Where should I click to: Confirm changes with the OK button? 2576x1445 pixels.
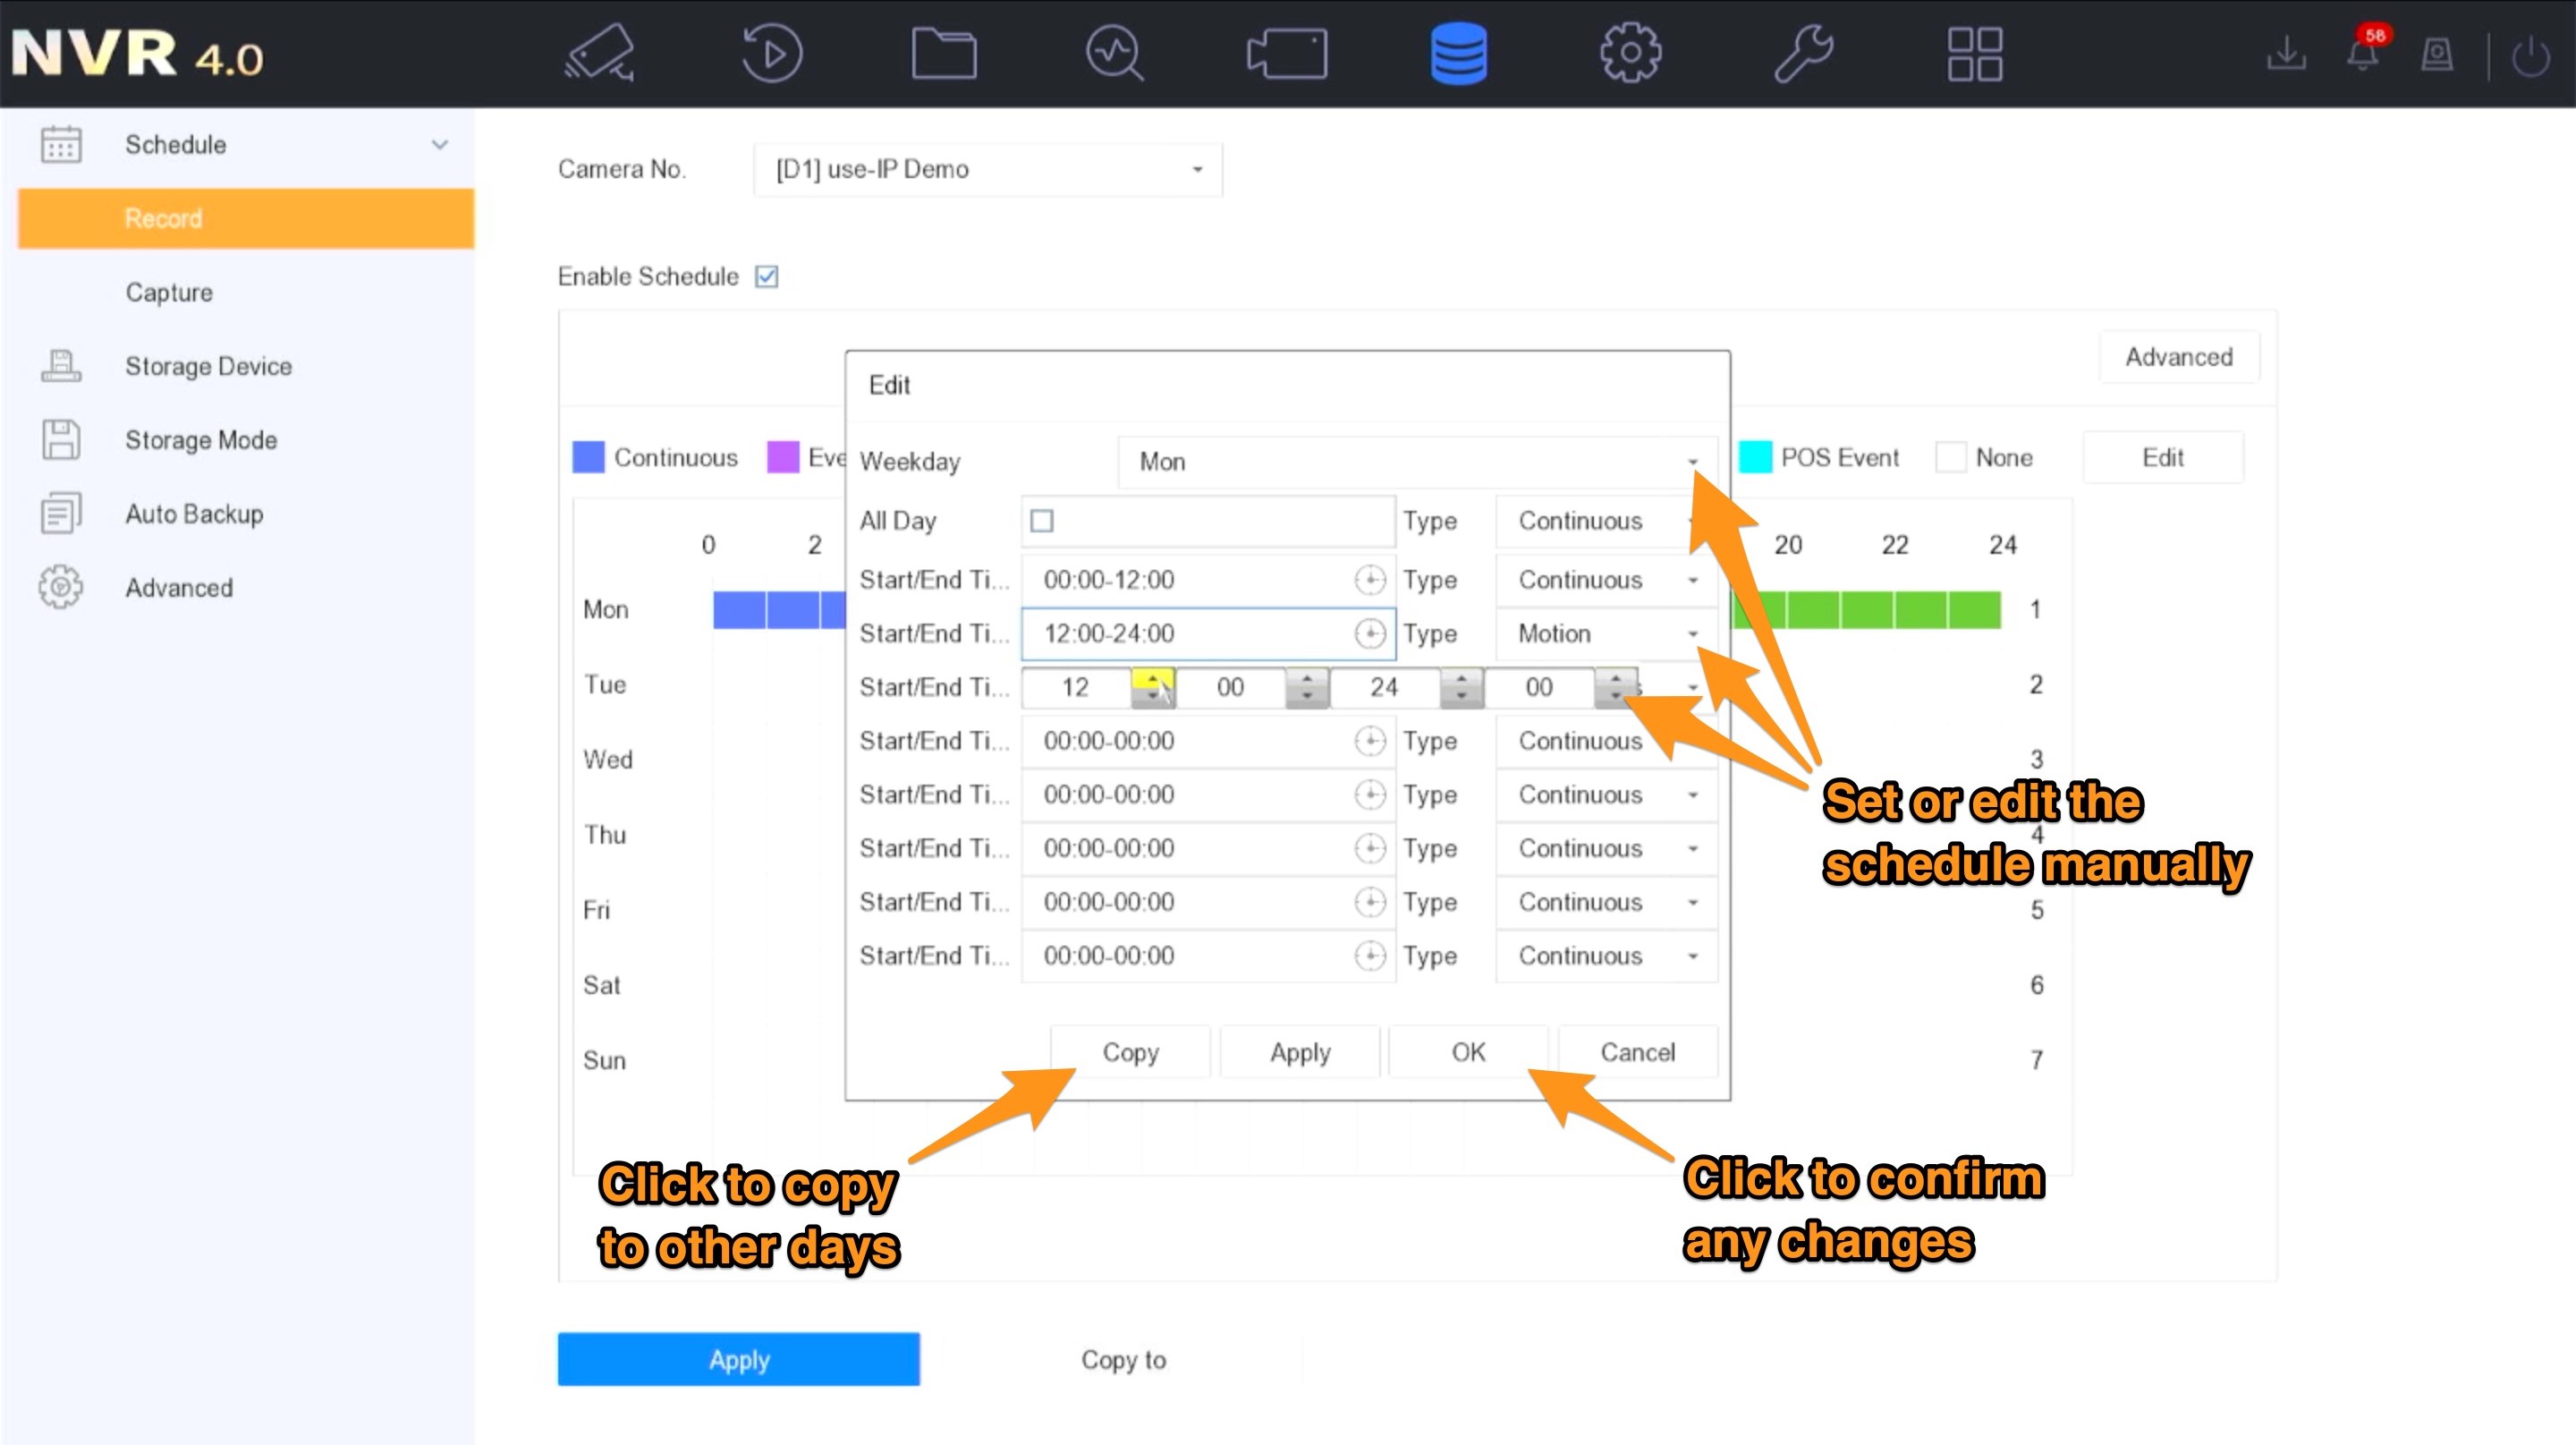pyautogui.click(x=1468, y=1052)
